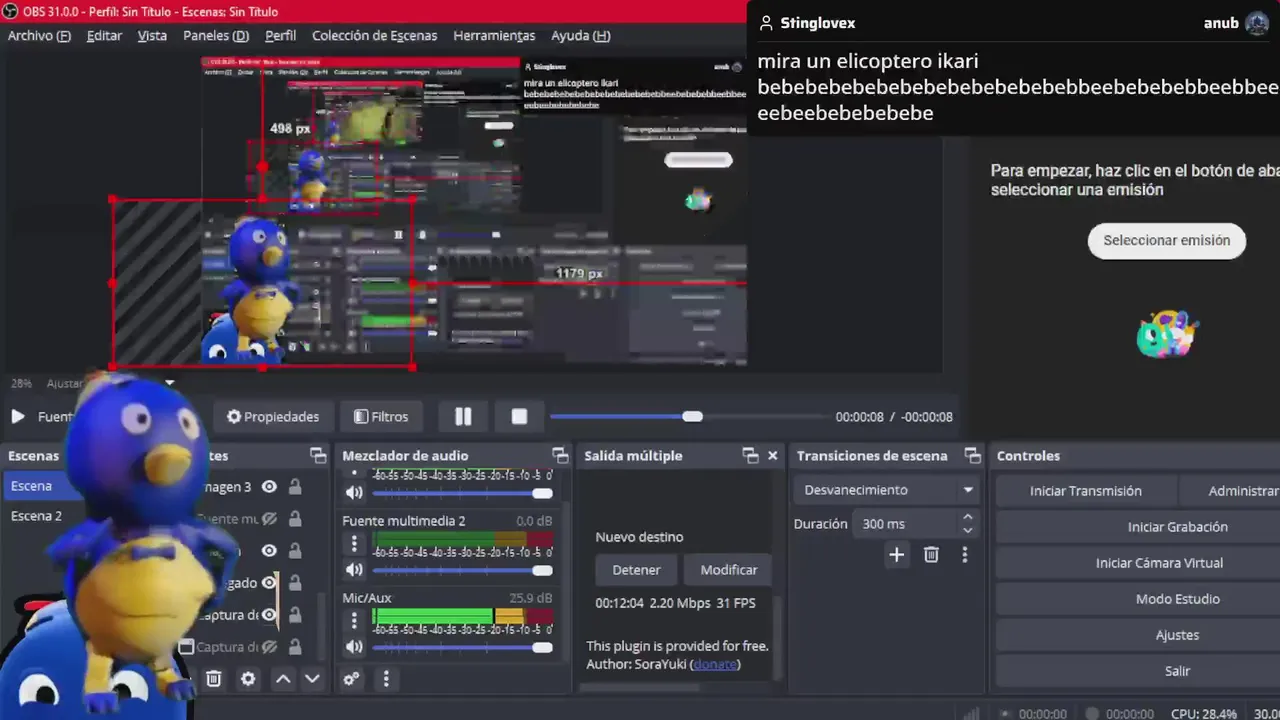Click the network status bars icon
Screen dimensions: 1280x720
pos(971,714)
